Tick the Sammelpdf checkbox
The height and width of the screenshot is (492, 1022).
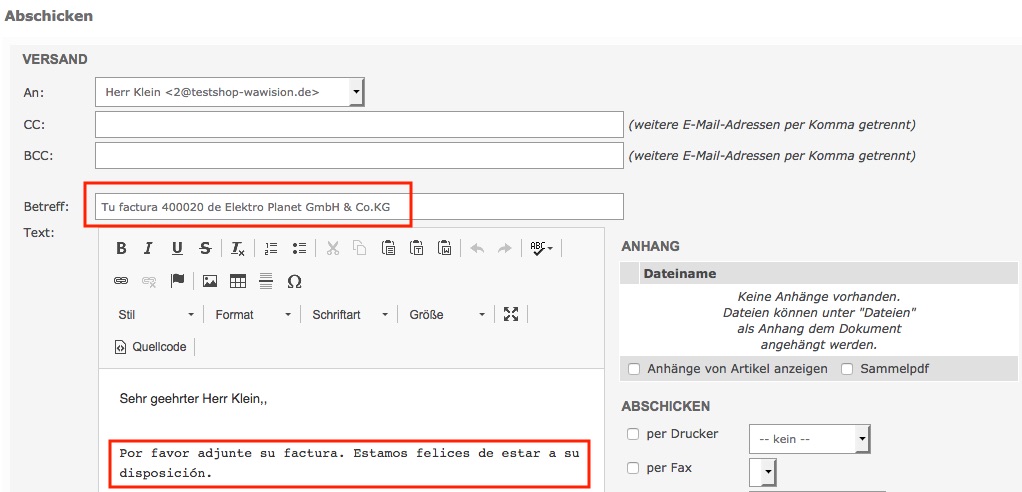[847, 369]
